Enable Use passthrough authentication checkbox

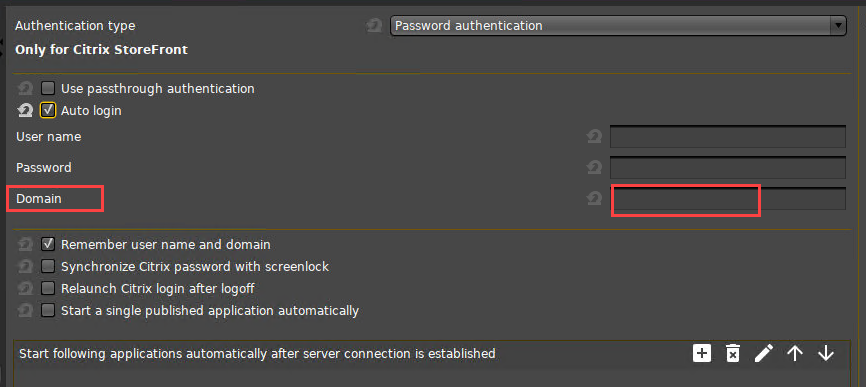pos(48,88)
